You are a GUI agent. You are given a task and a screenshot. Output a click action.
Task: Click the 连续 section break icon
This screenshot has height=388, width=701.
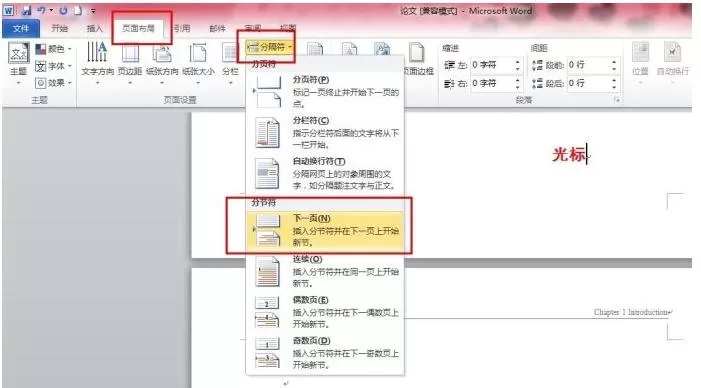[268, 271]
